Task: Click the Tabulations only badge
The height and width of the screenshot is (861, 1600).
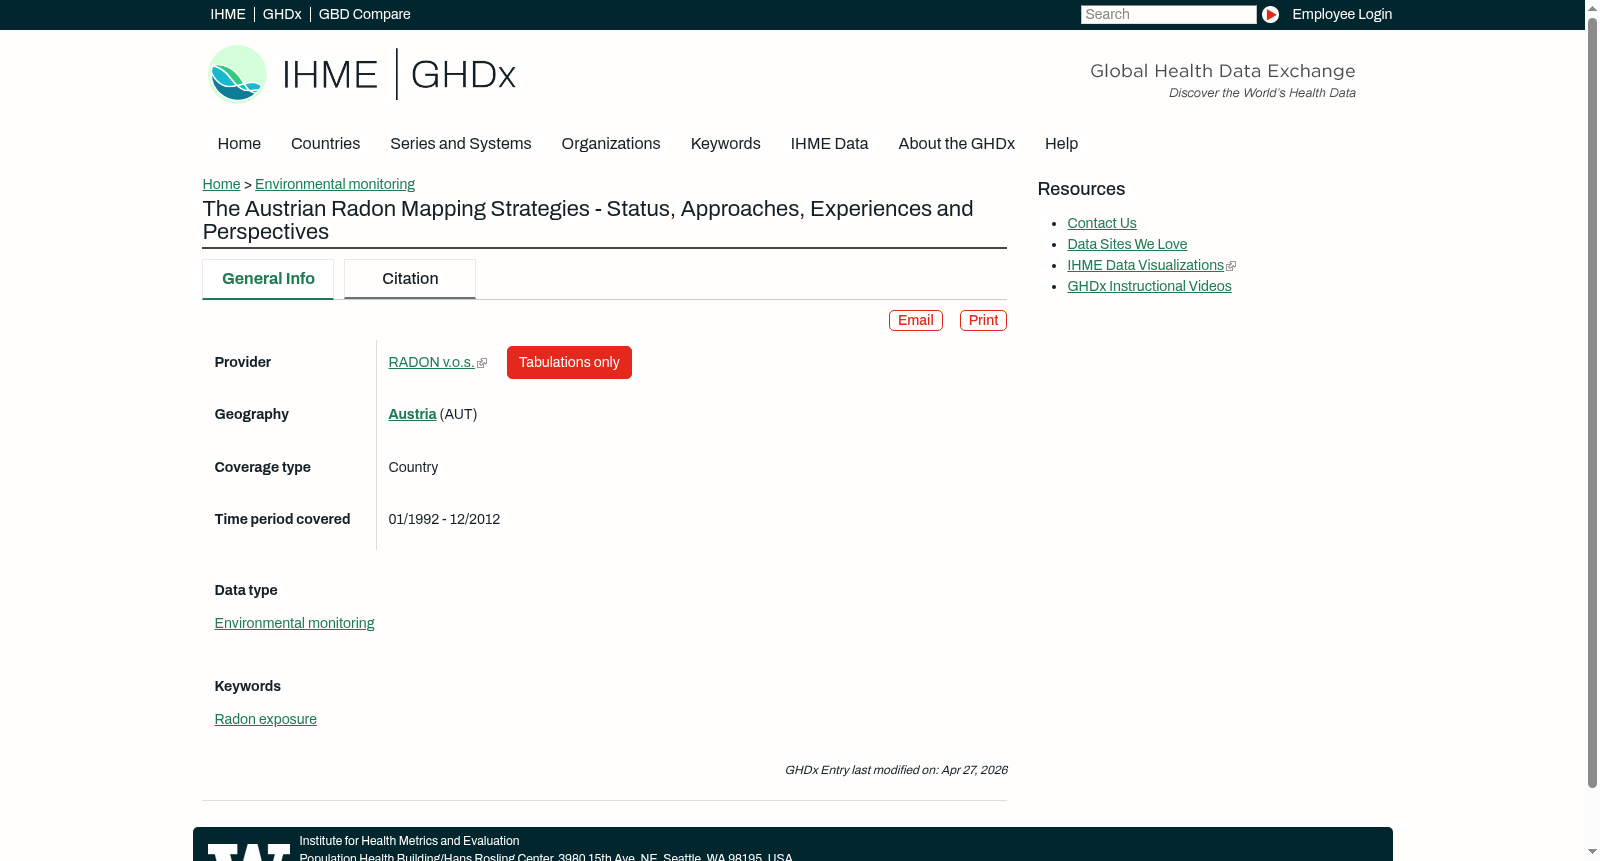Action: click(x=569, y=362)
